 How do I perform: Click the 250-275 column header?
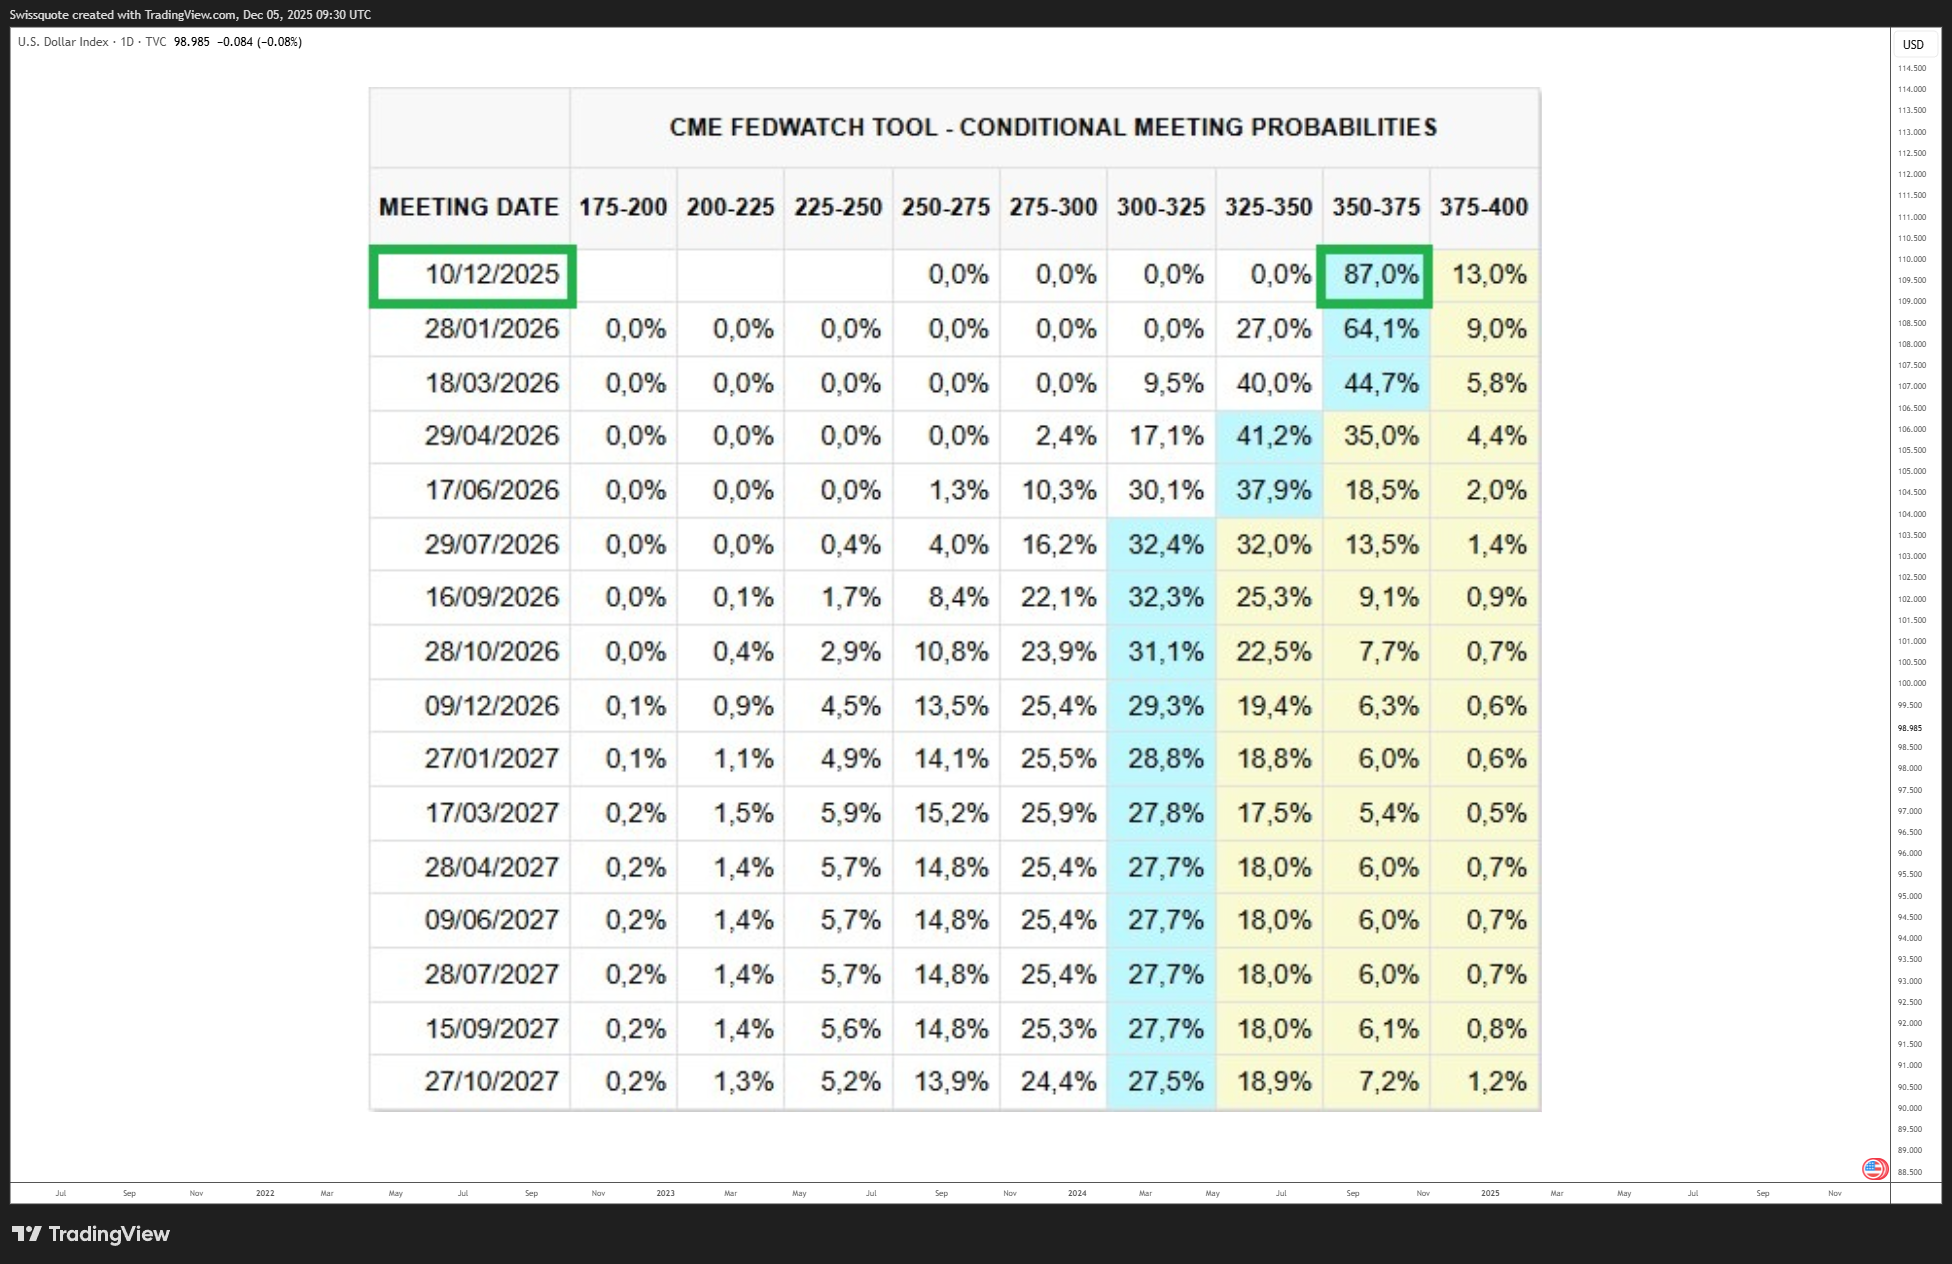pos(946,207)
